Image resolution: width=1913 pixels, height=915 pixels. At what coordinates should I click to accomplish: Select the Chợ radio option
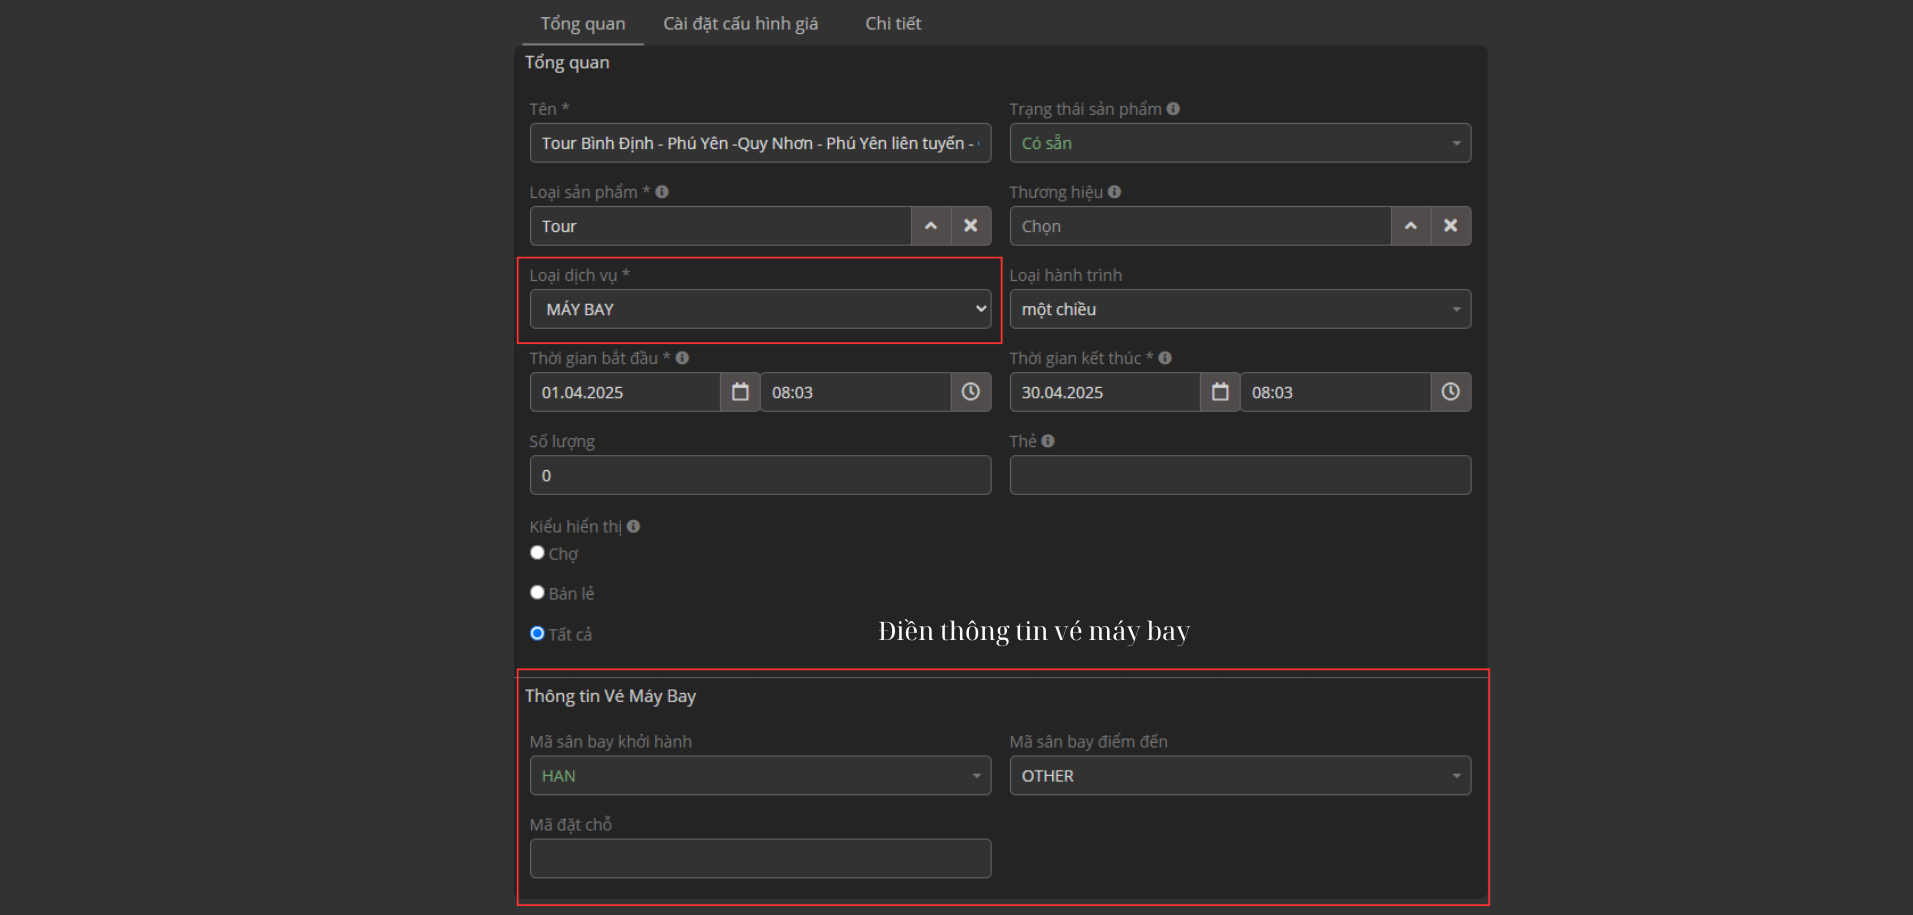pyautogui.click(x=538, y=553)
